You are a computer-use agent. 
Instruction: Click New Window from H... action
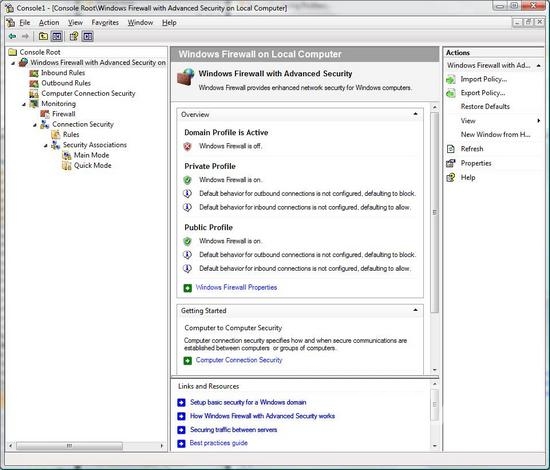495,135
